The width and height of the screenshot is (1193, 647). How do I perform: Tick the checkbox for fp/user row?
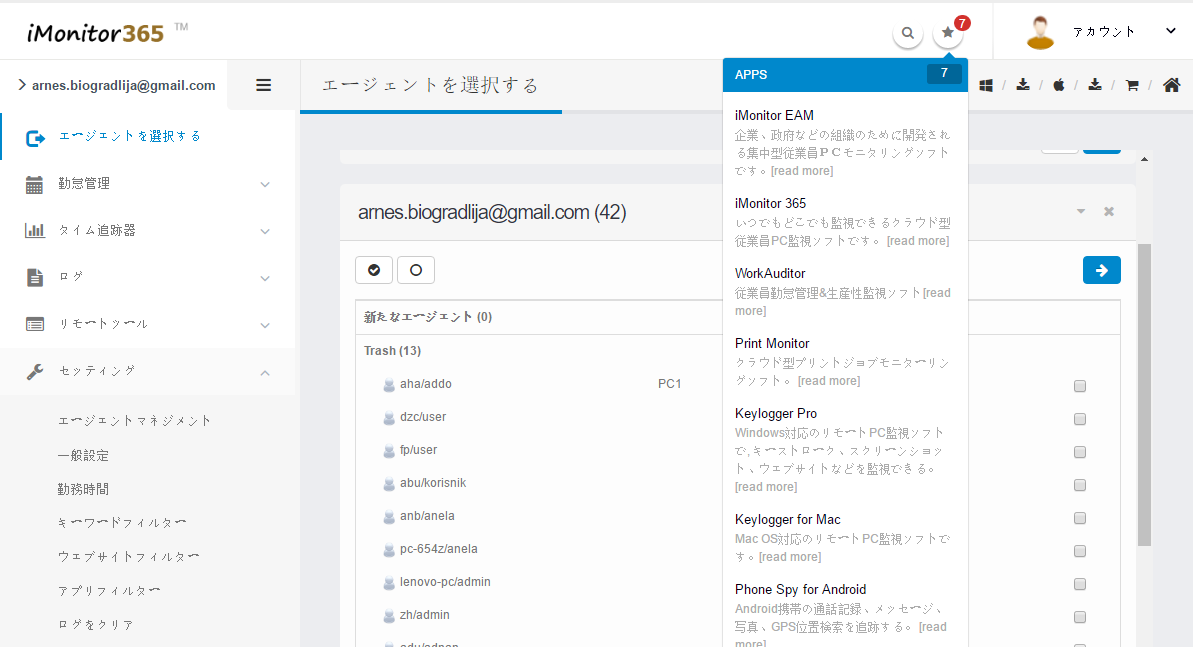[1080, 452]
